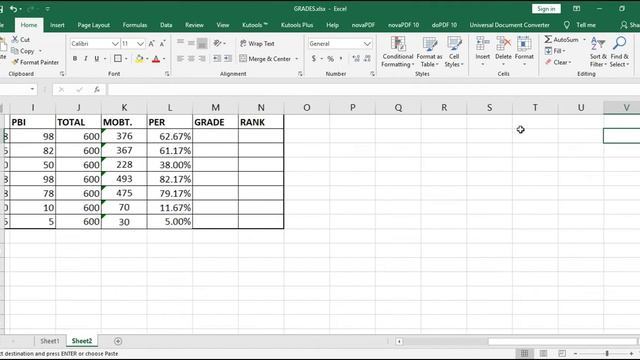Decrease font size with small A

click(x=162, y=43)
